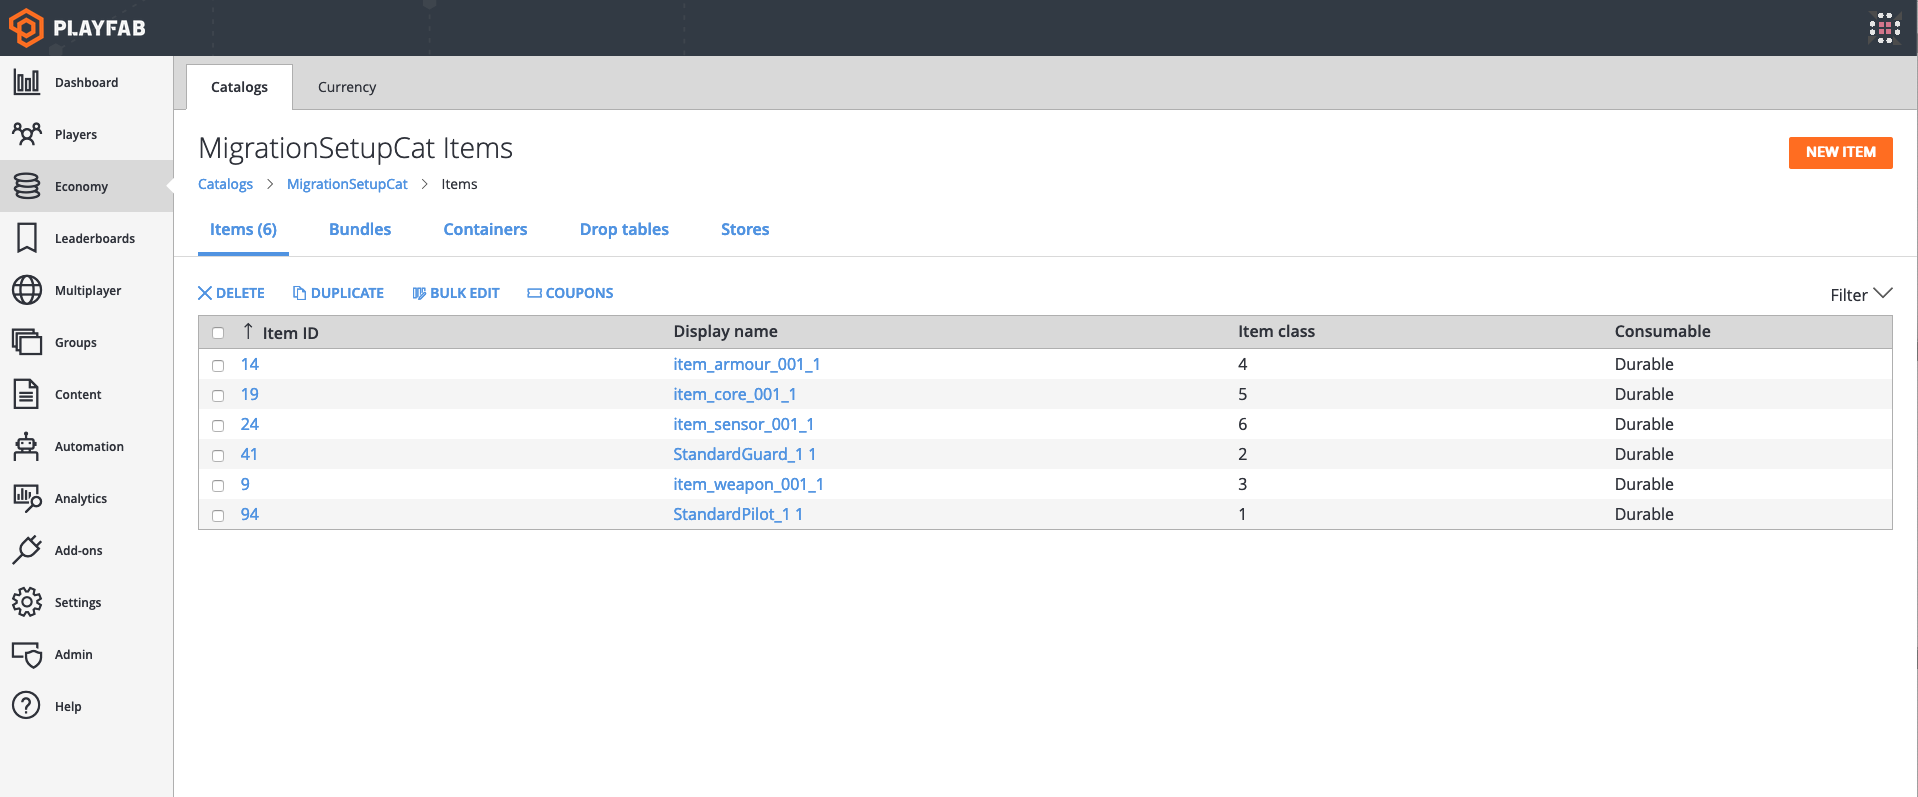This screenshot has height=797, width=1918.
Task: Click the DELETE label text
Action: (240, 293)
